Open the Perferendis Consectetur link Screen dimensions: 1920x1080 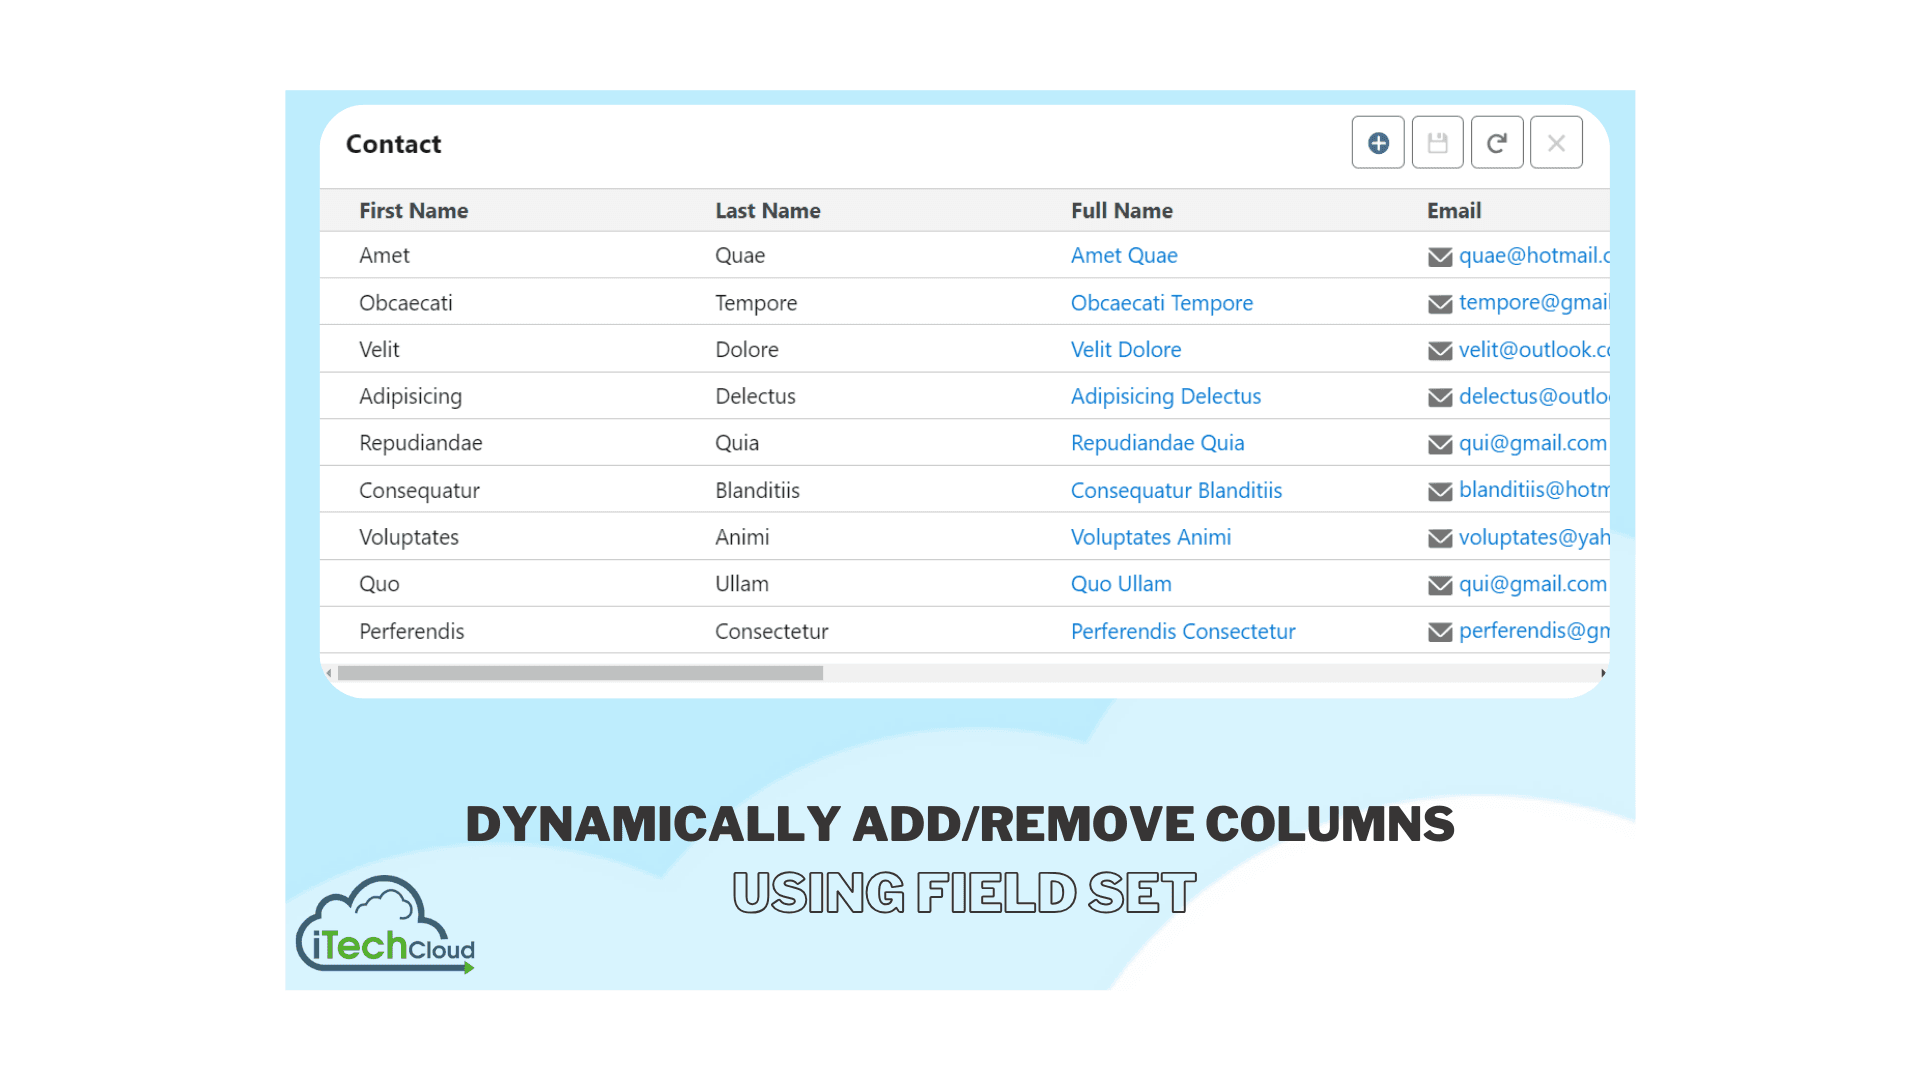pos(1183,632)
